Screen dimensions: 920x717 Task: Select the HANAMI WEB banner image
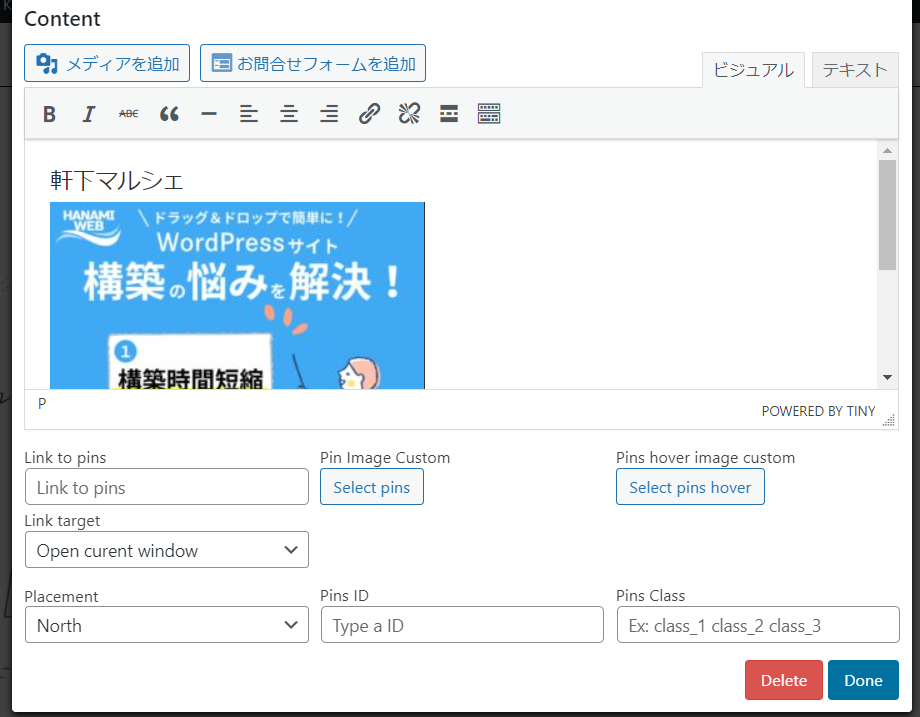tap(237, 295)
